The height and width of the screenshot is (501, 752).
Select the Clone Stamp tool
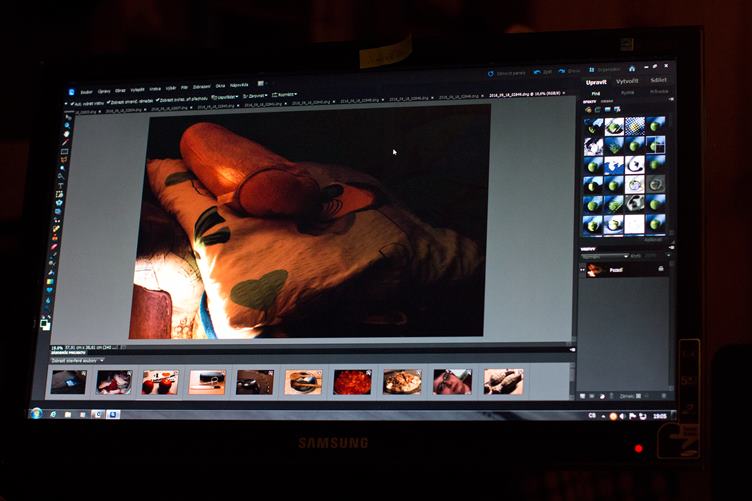pos(55,237)
